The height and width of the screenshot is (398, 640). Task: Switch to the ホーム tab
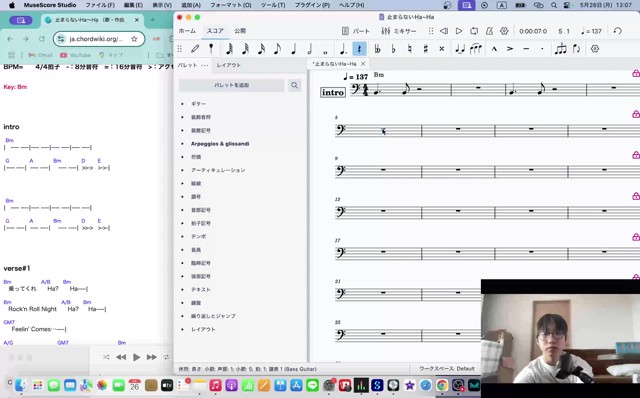187,31
